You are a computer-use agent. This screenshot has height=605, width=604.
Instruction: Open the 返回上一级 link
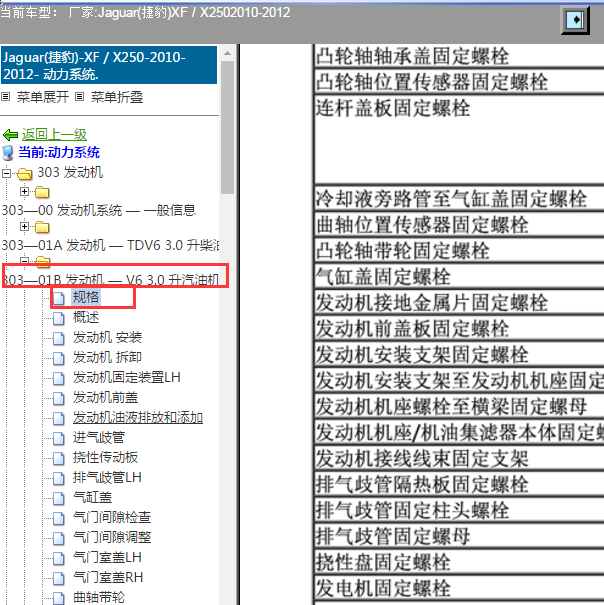pyautogui.click(x=54, y=134)
